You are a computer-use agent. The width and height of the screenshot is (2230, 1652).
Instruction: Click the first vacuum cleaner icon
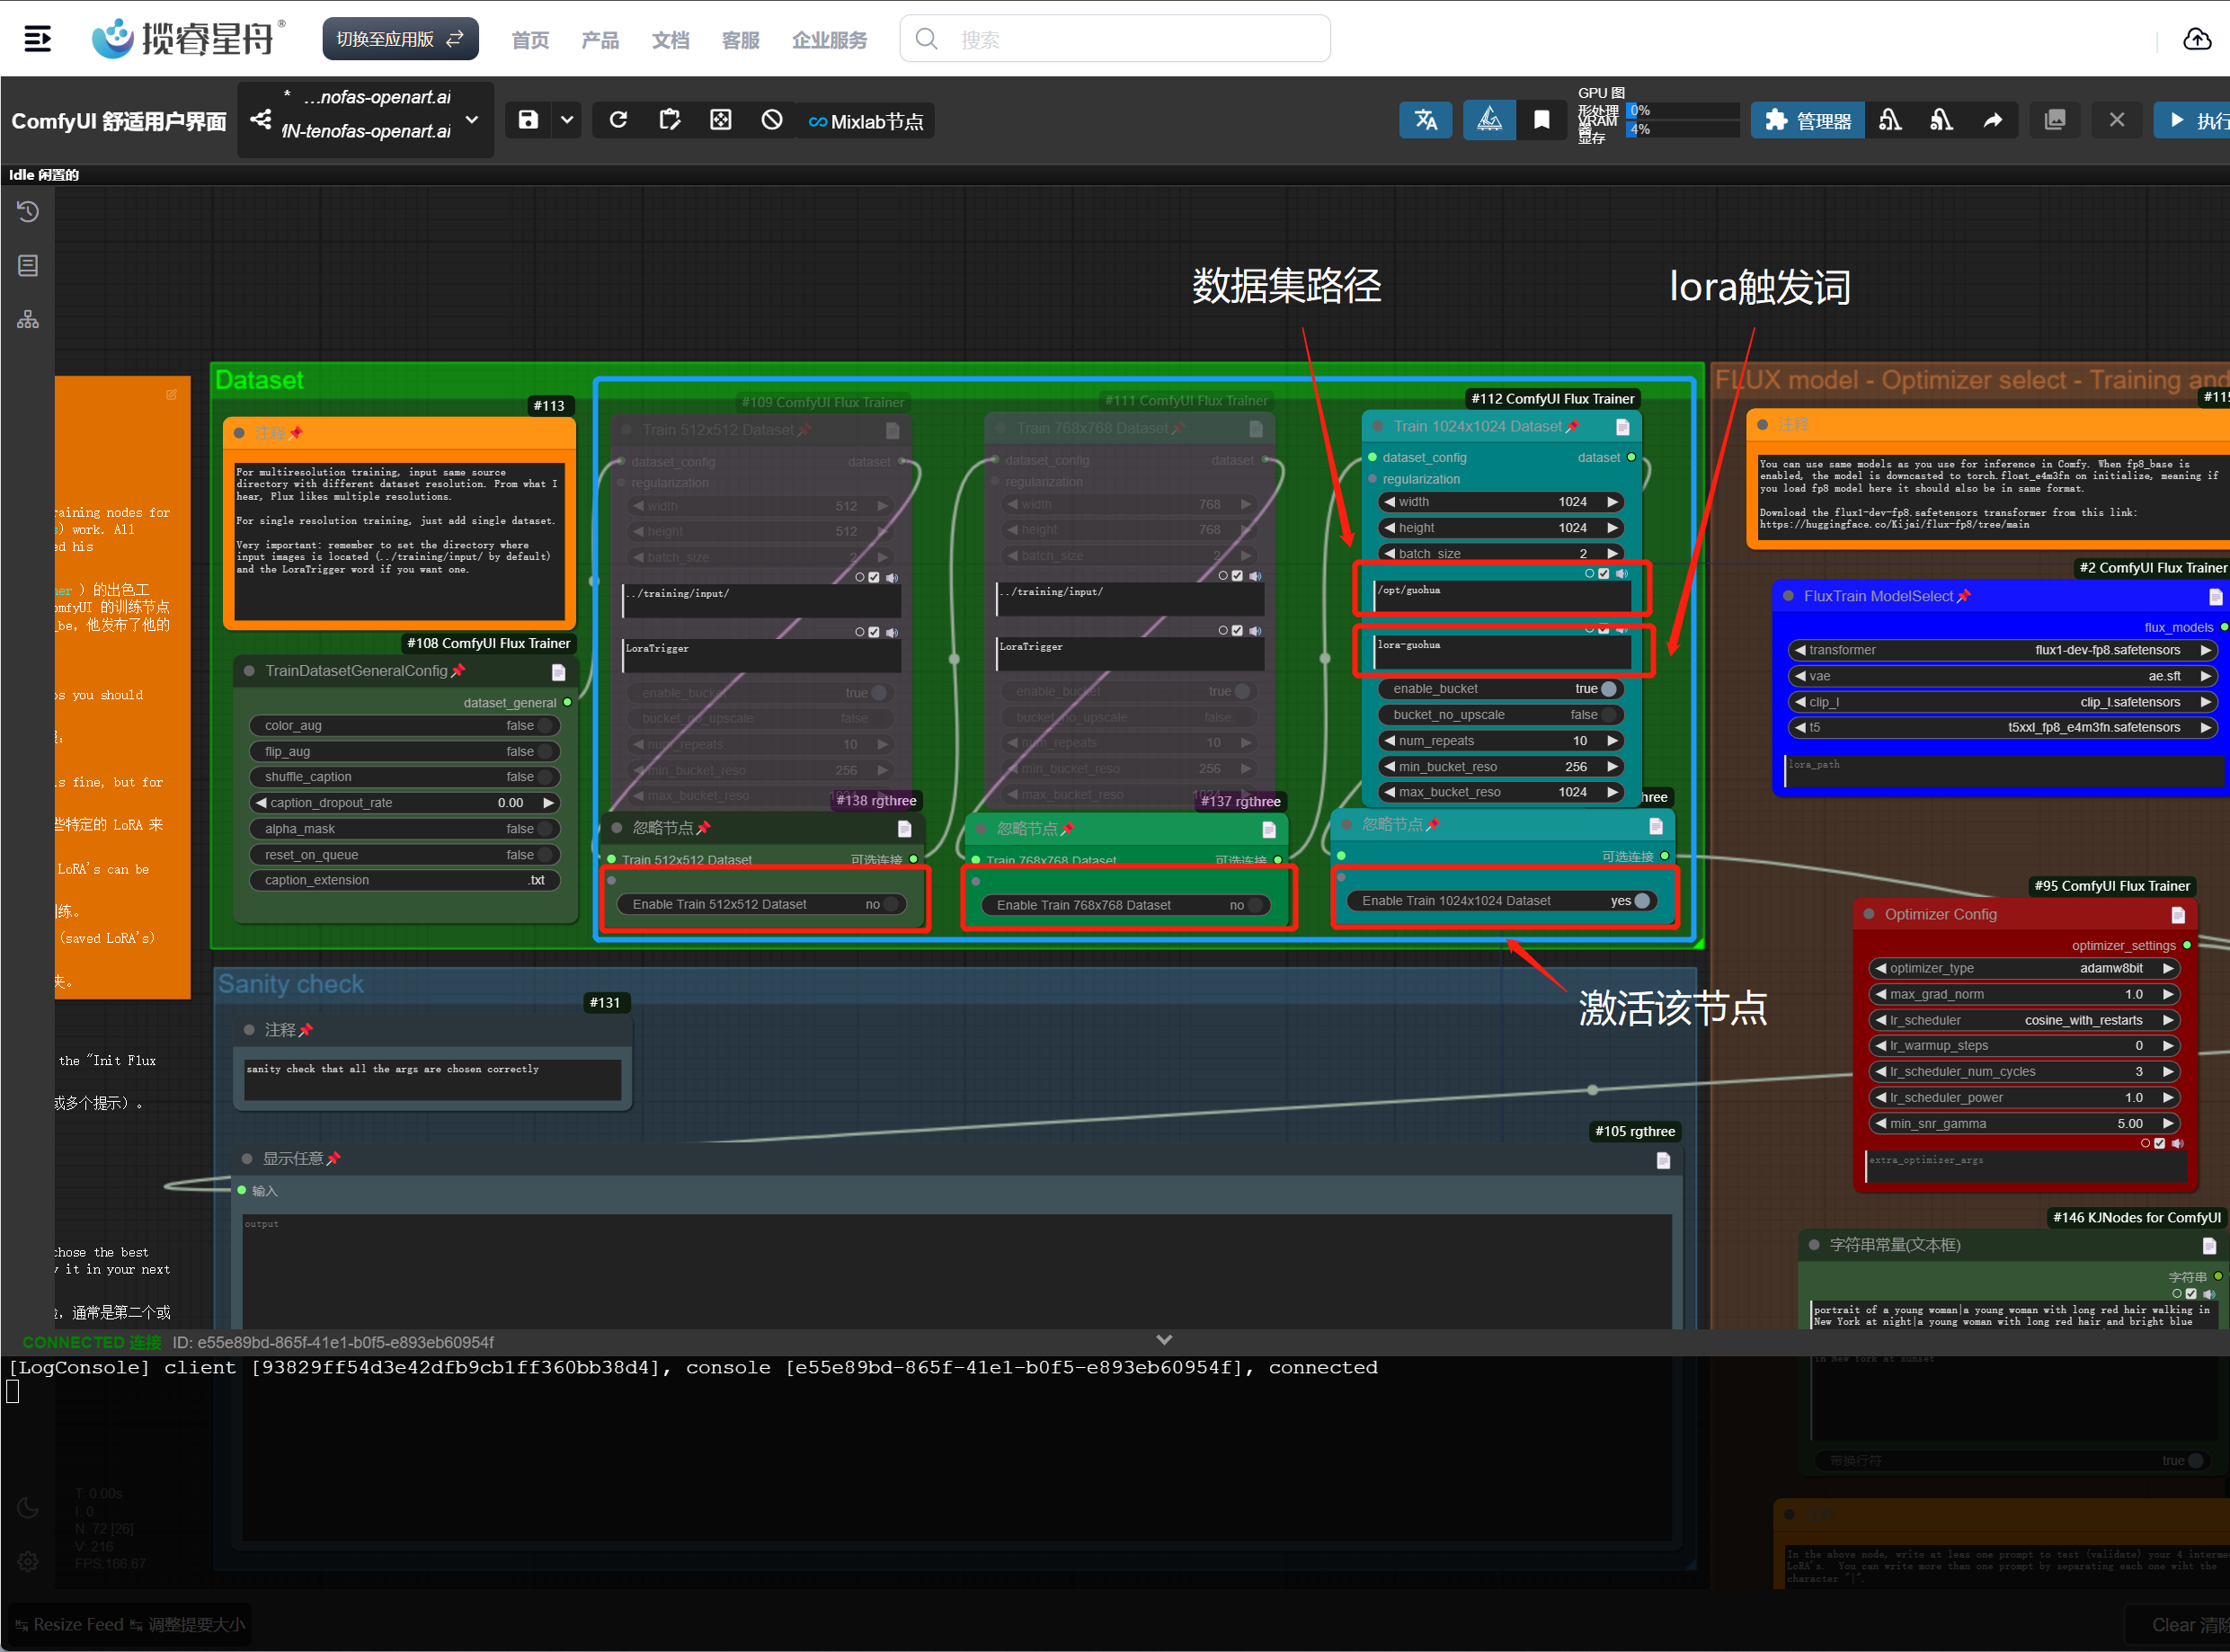tap(1889, 120)
